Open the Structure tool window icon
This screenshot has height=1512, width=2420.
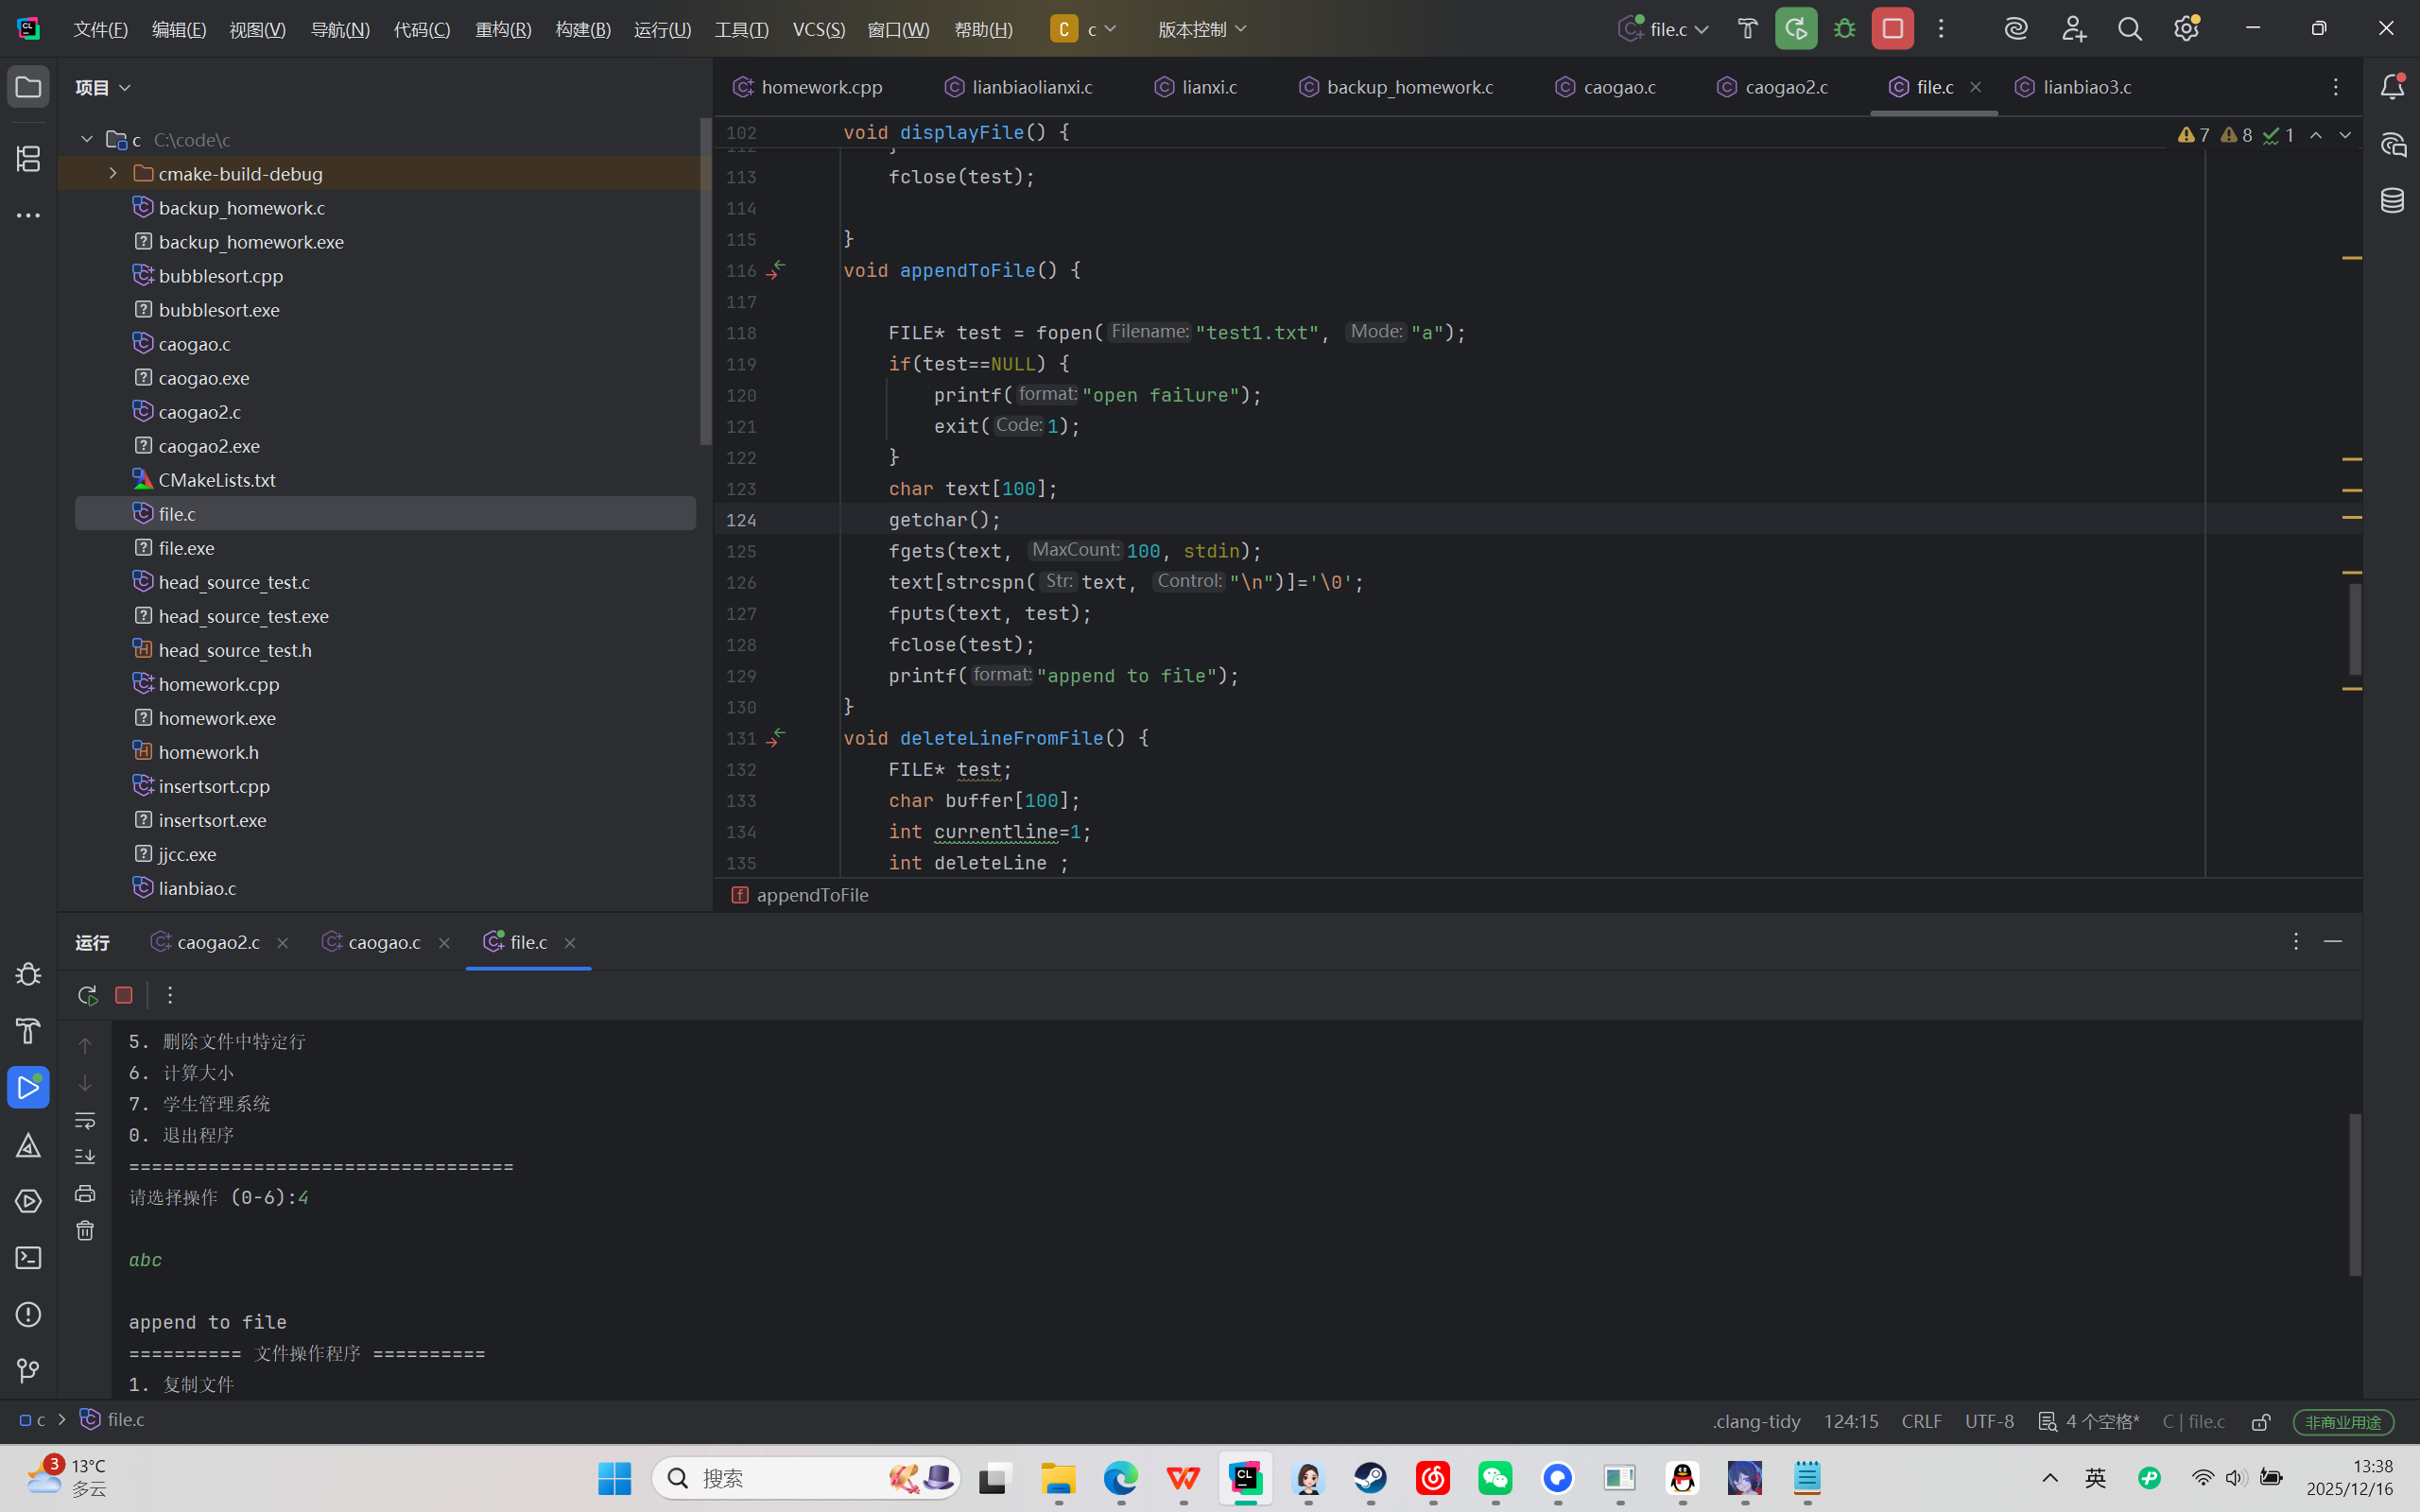28,158
